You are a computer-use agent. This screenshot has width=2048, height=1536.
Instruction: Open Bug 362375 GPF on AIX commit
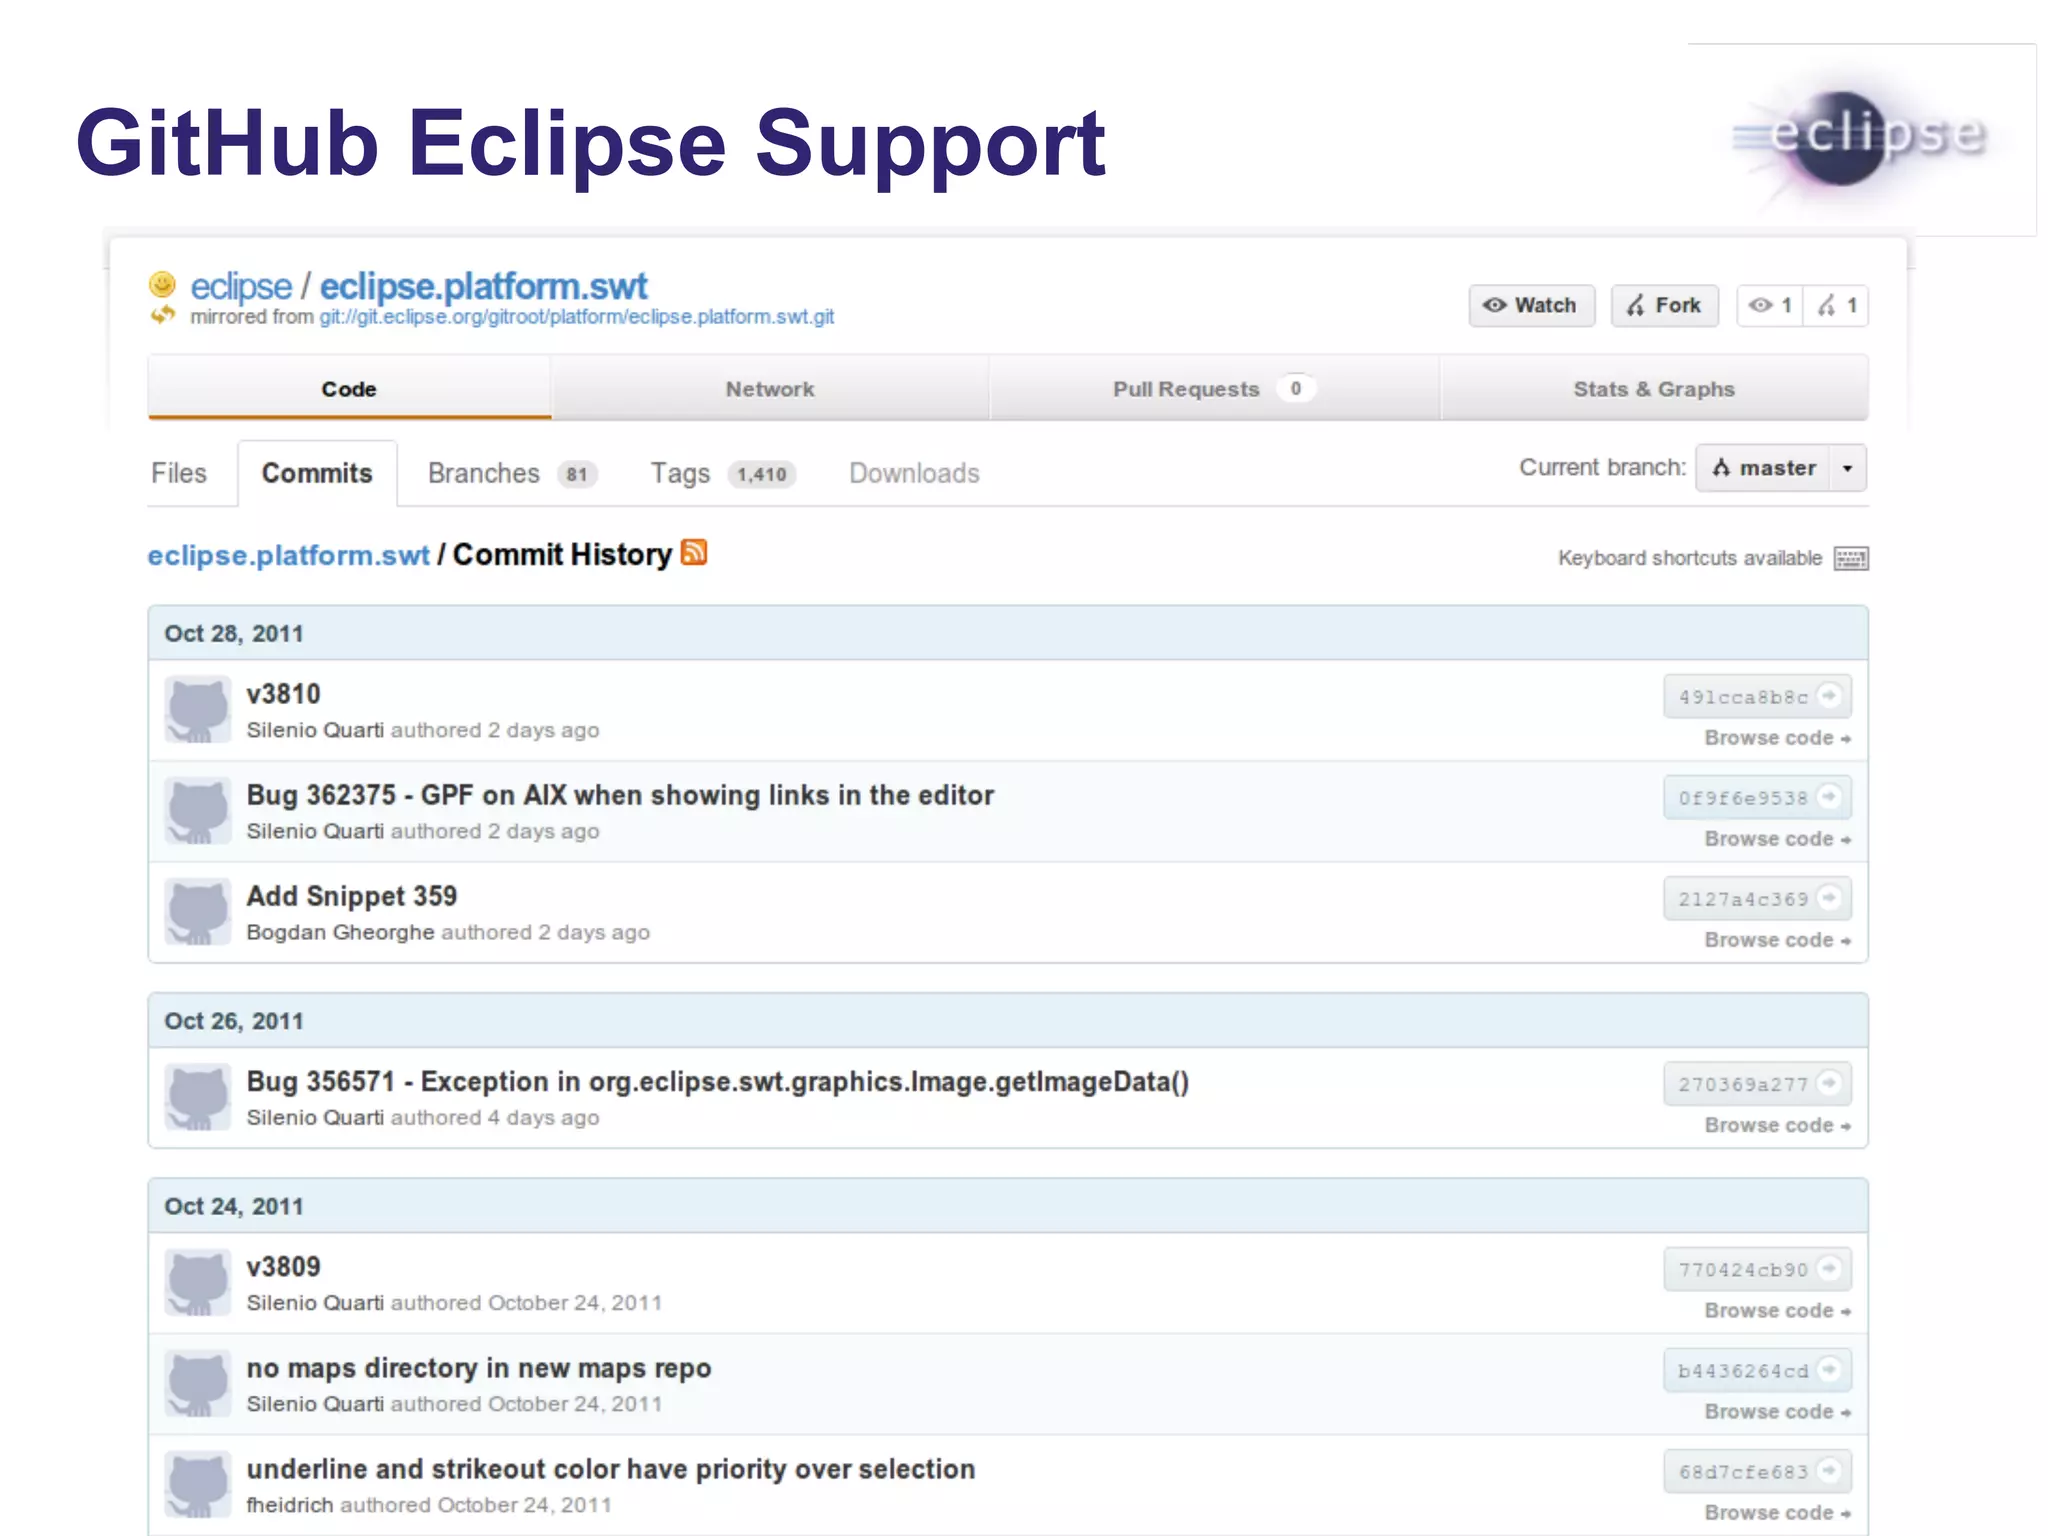tap(620, 795)
